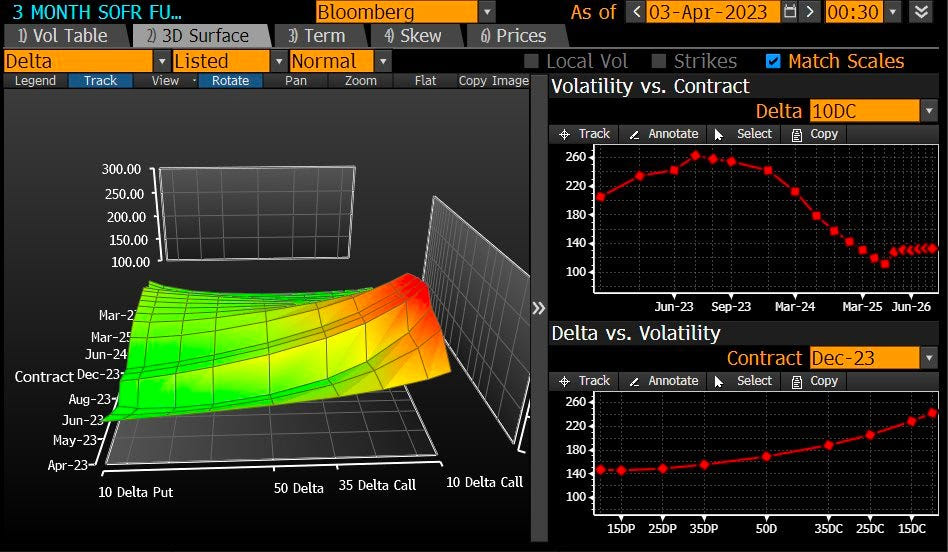Click the panel collapse arrows between charts
Image resolution: width=948 pixels, height=552 pixels.
point(538,307)
